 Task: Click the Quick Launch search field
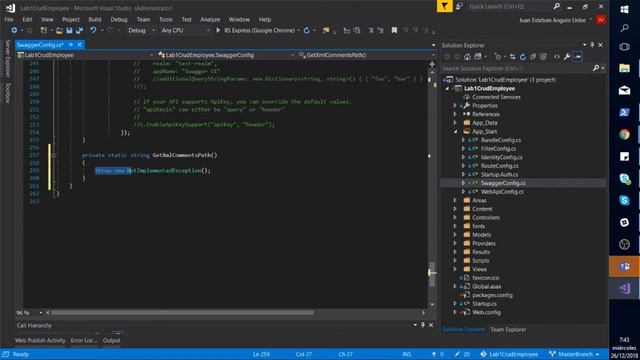click(510, 7)
